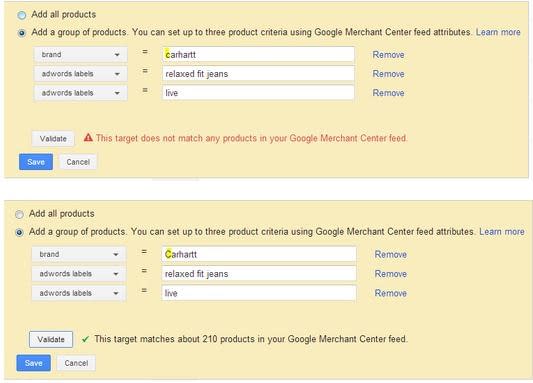Click the capitalized 'Carhartt' brand input field
The image size is (533, 383).
pyautogui.click(x=259, y=254)
